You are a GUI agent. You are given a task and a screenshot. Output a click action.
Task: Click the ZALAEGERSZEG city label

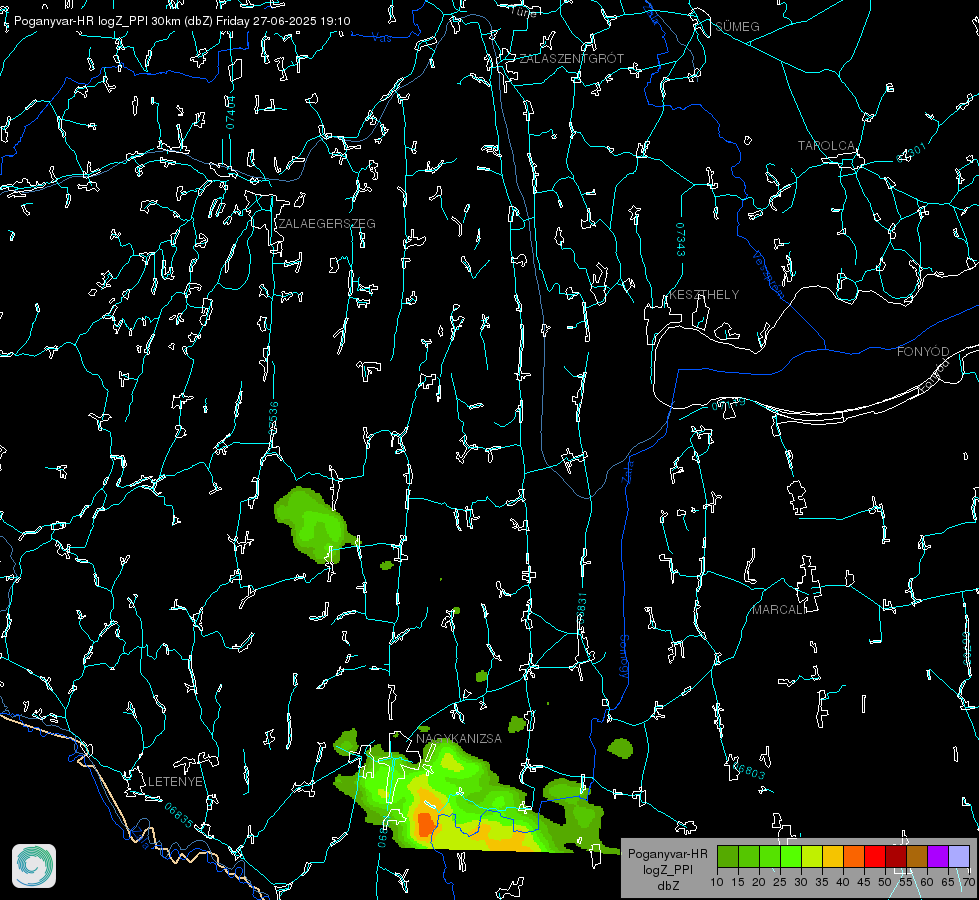point(327,224)
